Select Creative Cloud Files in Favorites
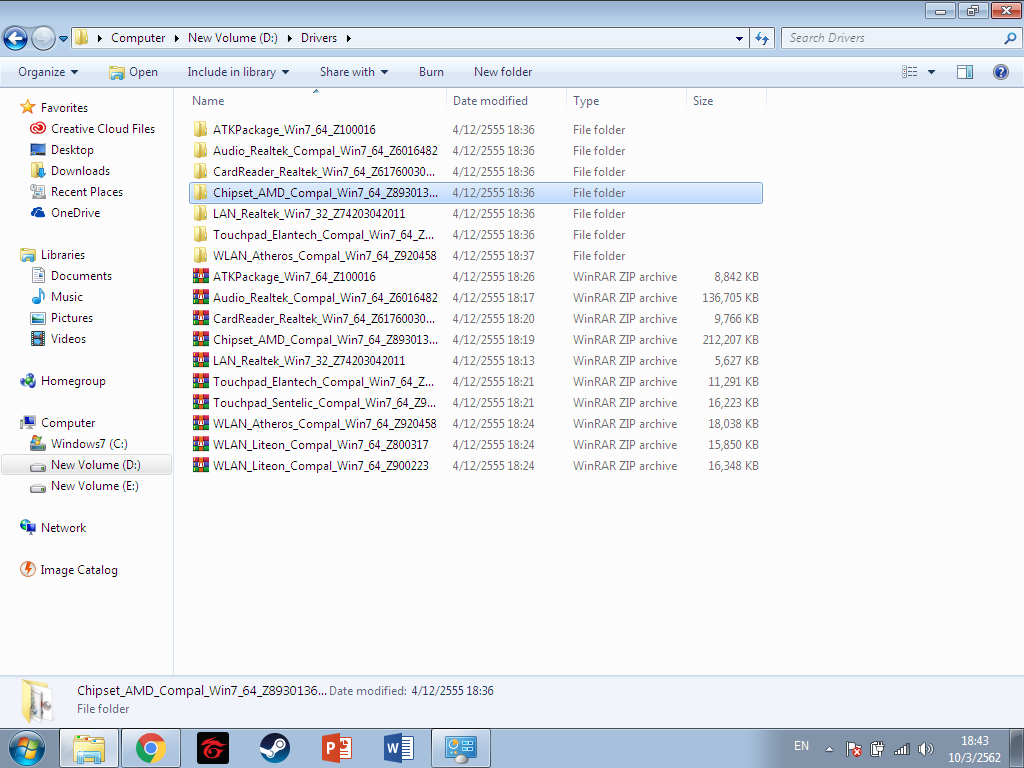The width and height of the screenshot is (1024, 768). pos(92,129)
